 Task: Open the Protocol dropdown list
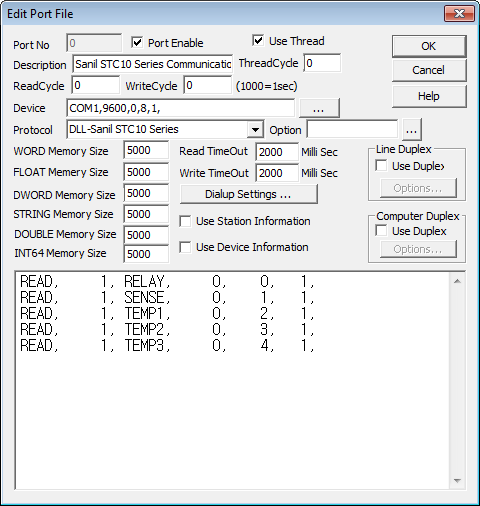click(x=255, y=129)
